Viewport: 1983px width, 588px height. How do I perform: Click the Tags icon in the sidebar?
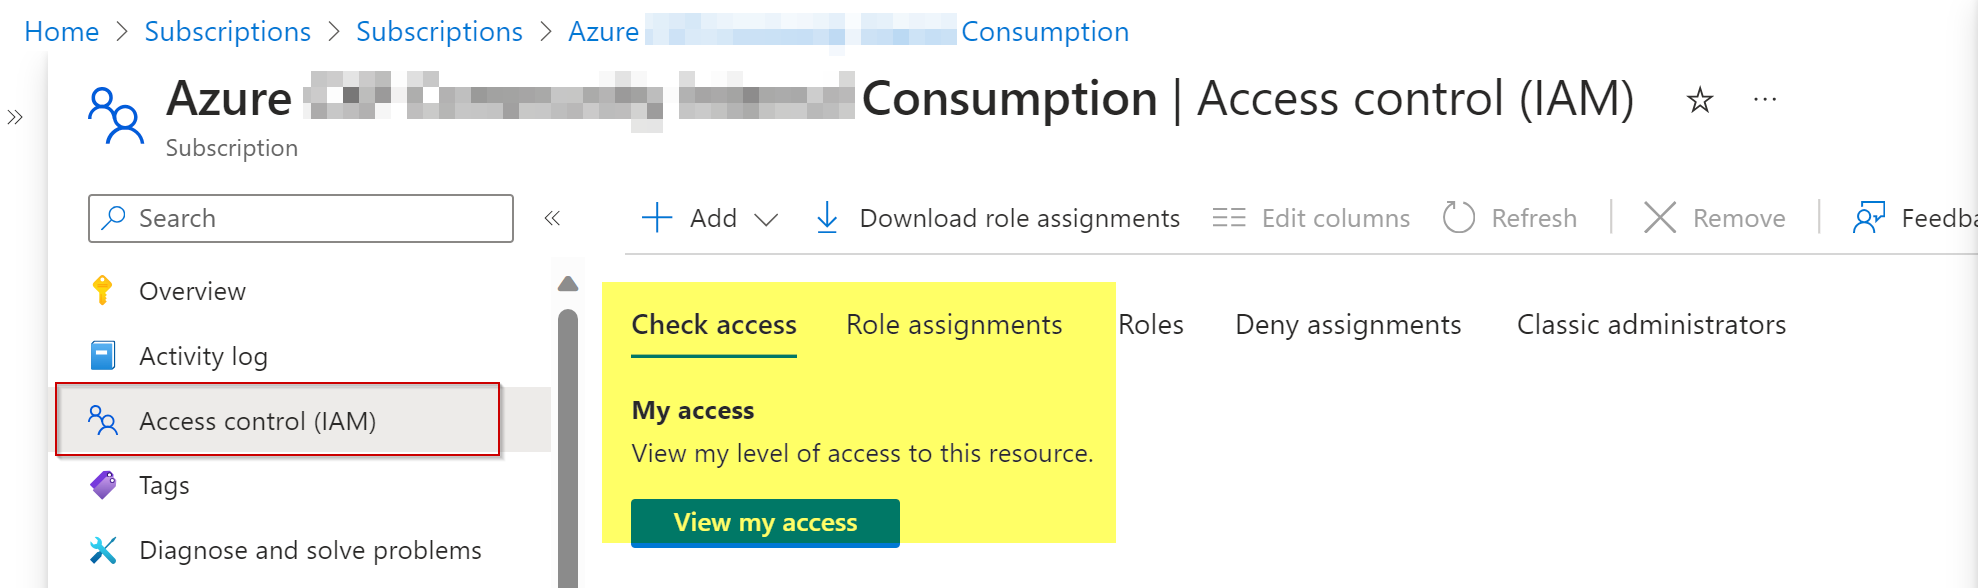tap(103, 485)
